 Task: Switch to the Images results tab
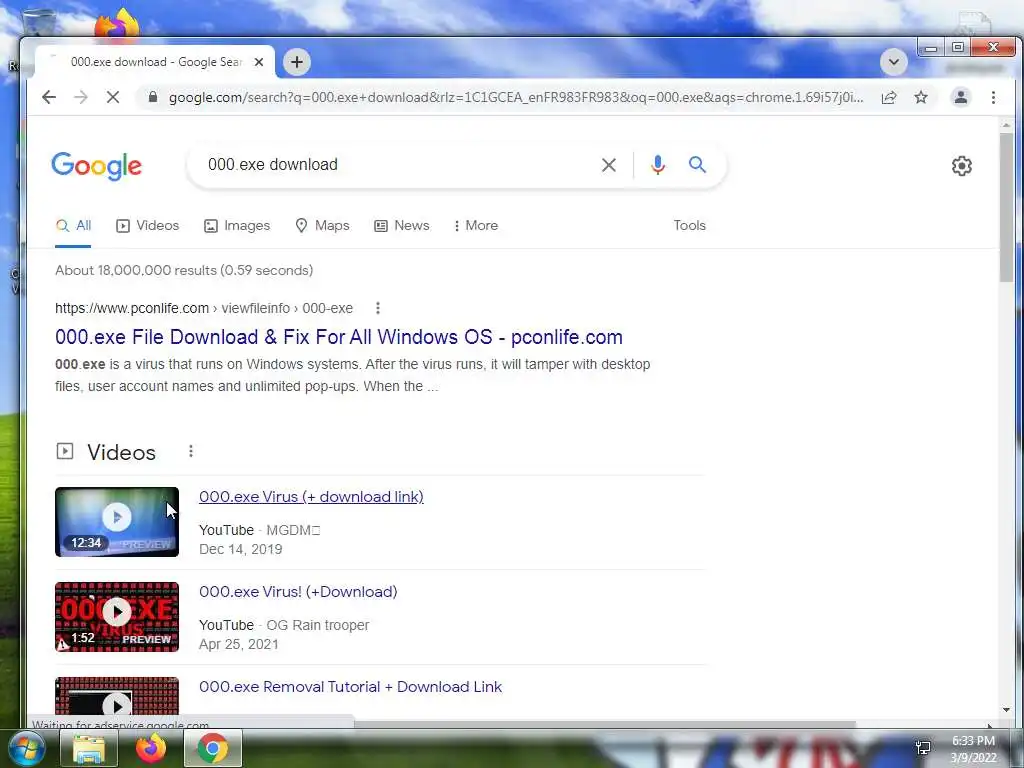point(236,225)
